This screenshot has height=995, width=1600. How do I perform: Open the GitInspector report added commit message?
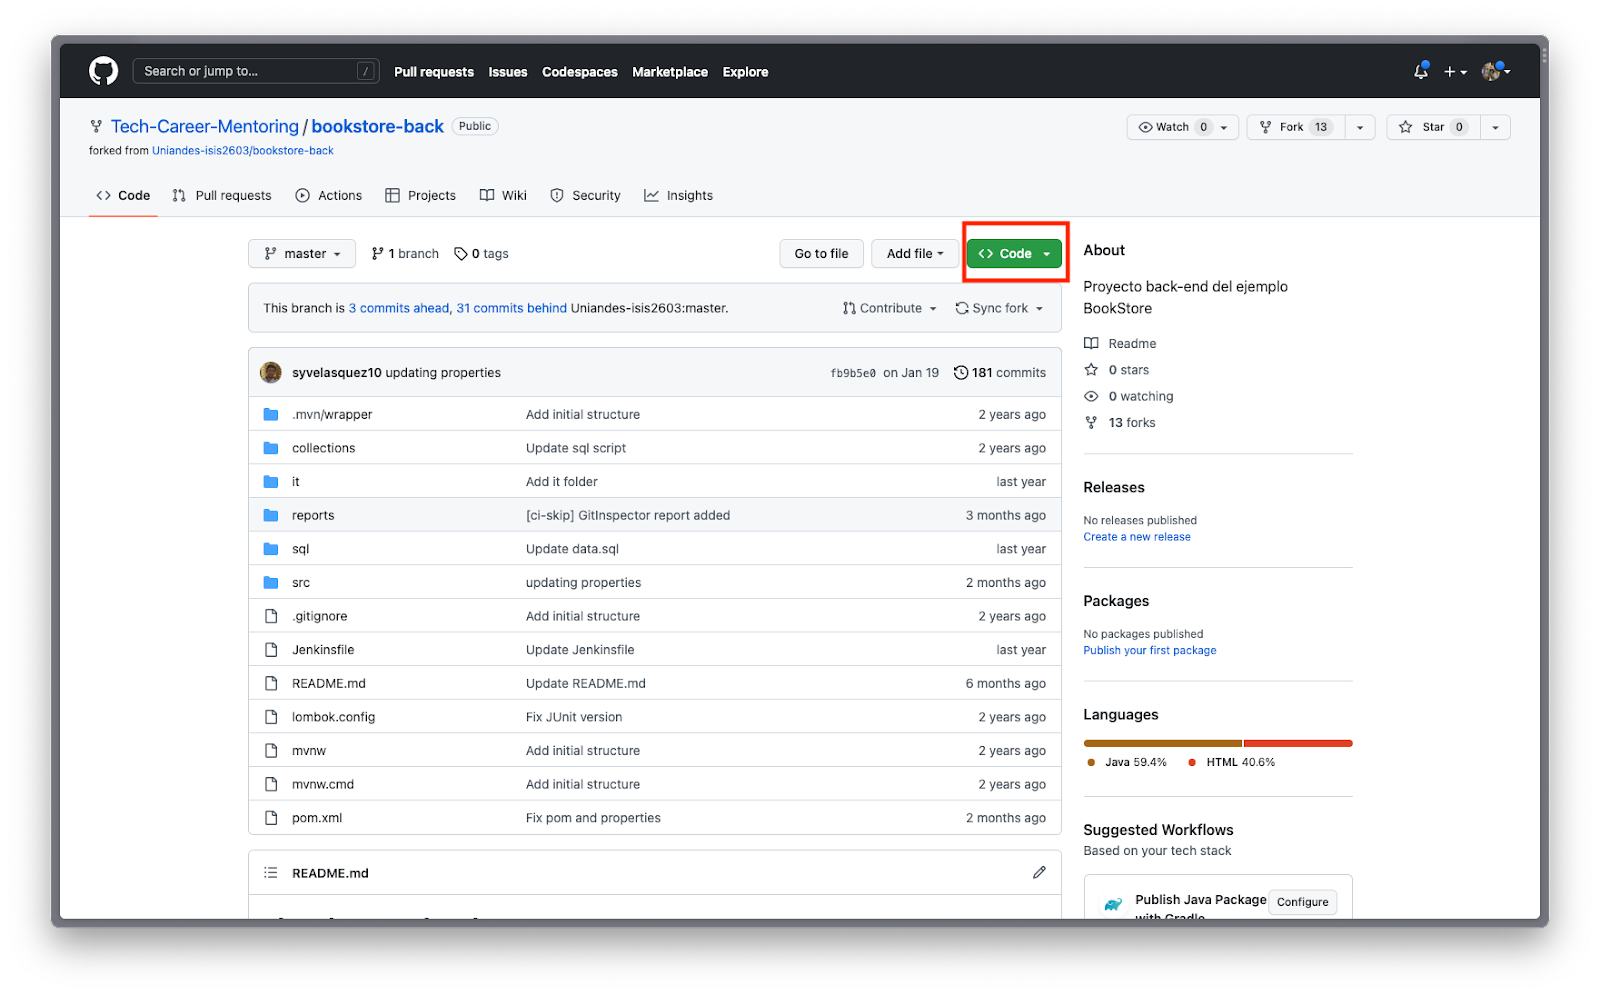coord(628,516)
